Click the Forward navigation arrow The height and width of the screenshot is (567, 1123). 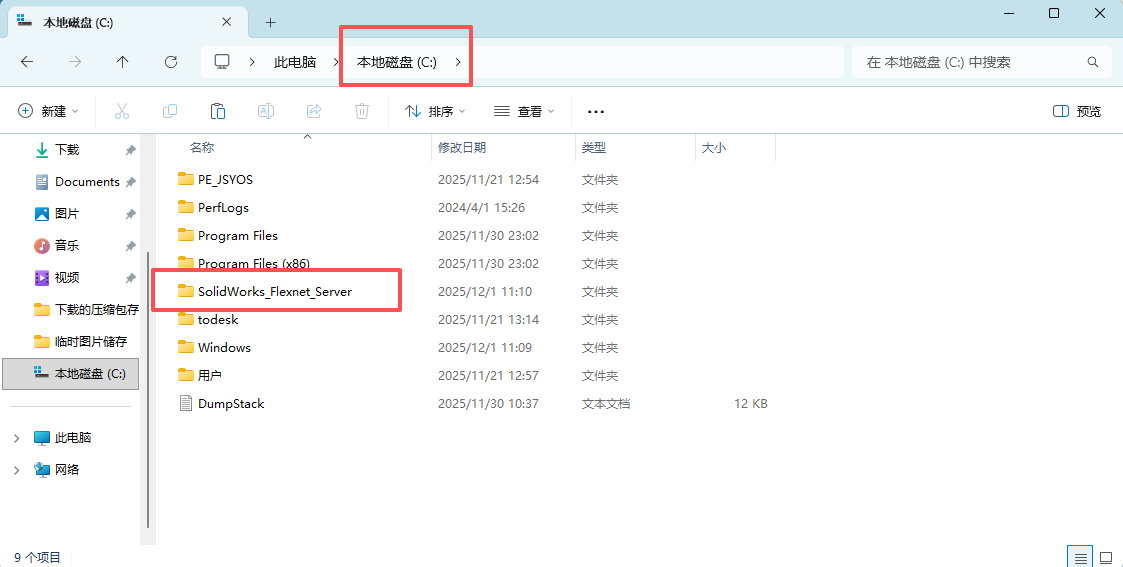point(74,62)
